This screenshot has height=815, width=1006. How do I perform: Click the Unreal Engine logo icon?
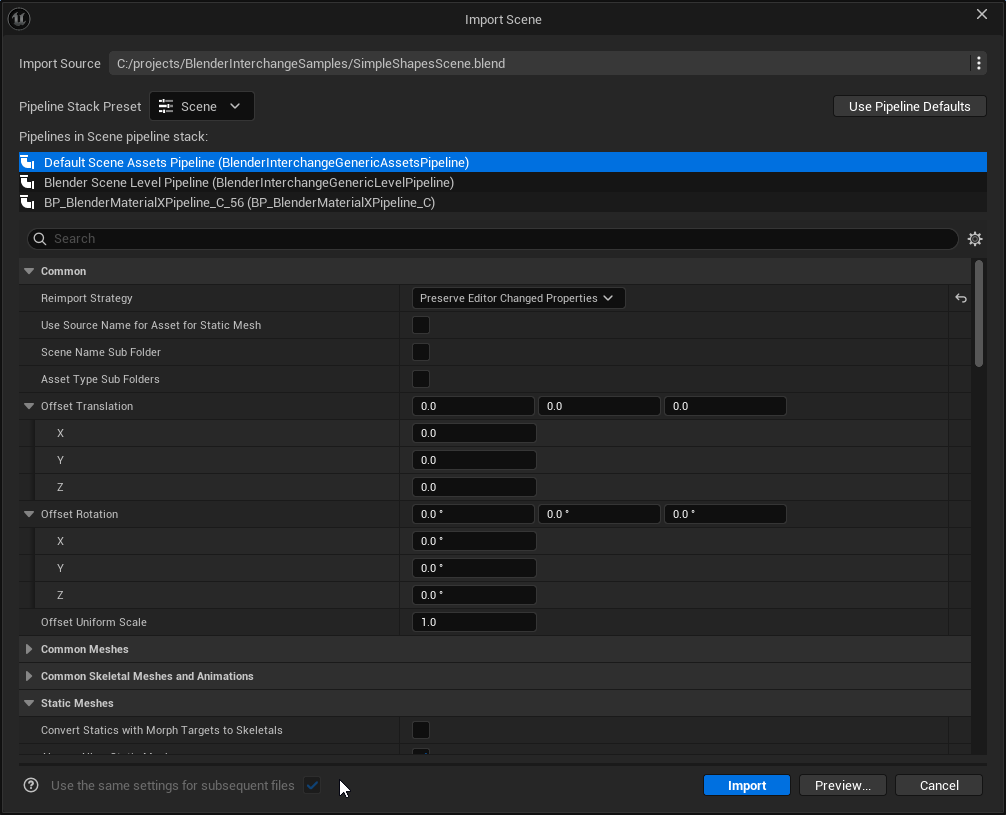(19, 19)
